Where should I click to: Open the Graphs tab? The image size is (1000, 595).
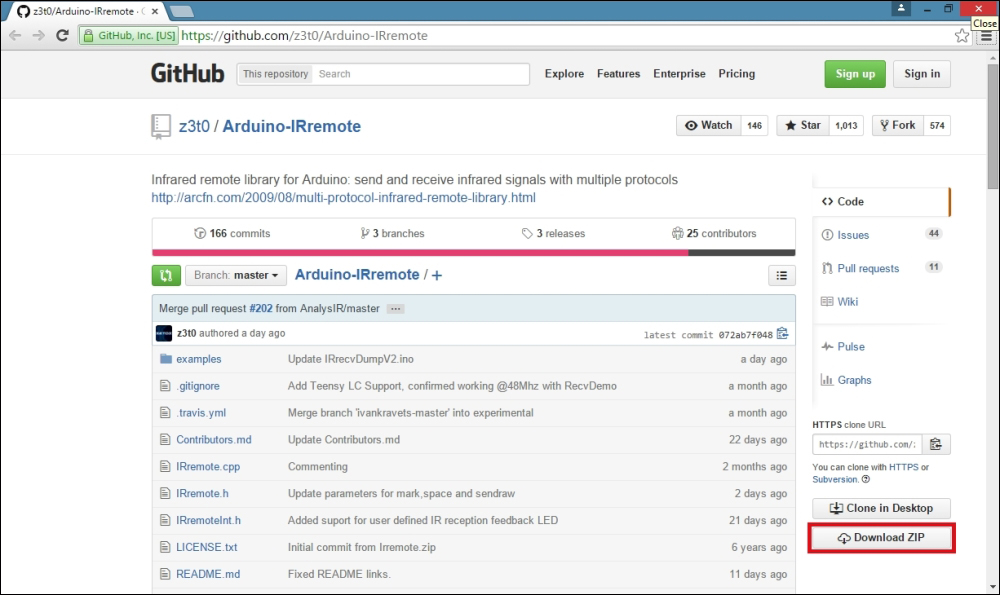click(846, 380)
